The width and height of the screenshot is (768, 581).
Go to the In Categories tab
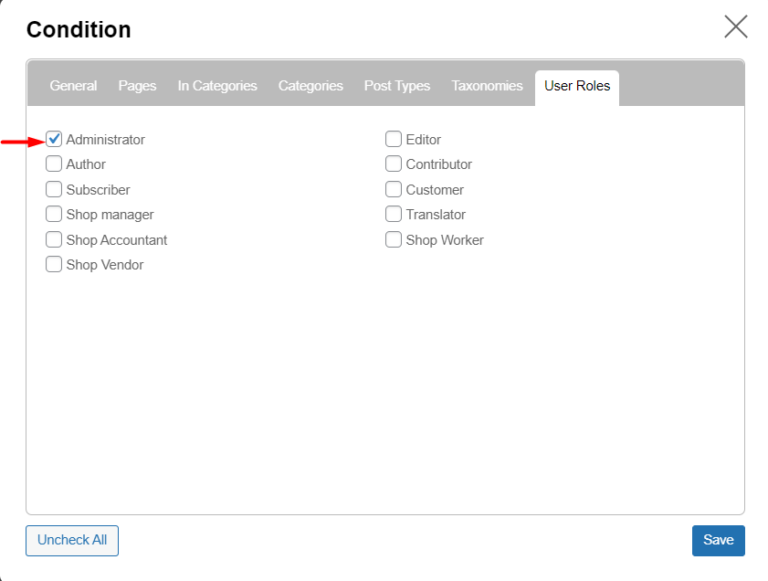217,86
